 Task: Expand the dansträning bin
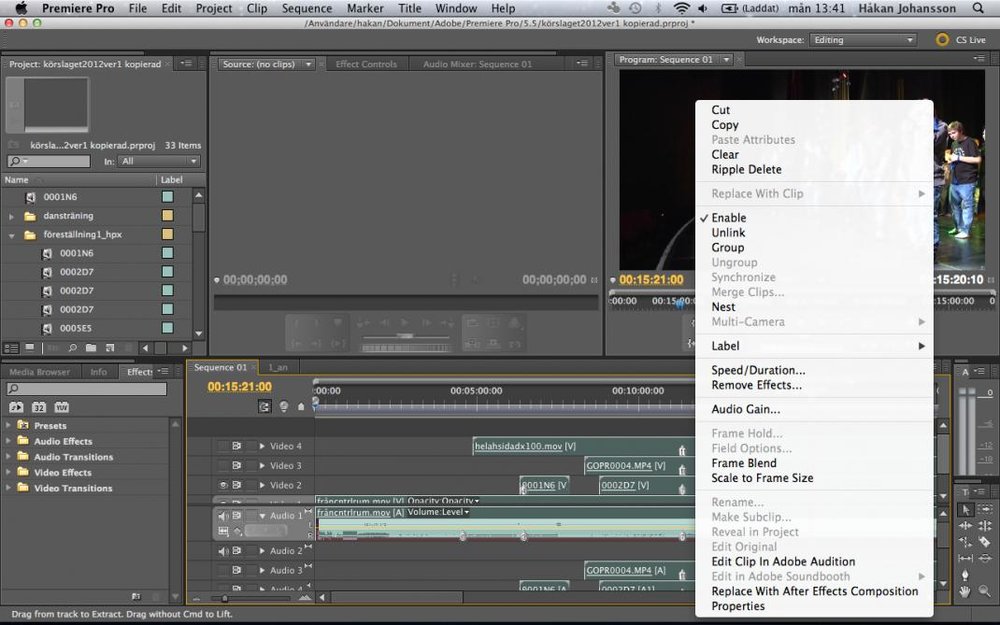[x=12, y=216]
